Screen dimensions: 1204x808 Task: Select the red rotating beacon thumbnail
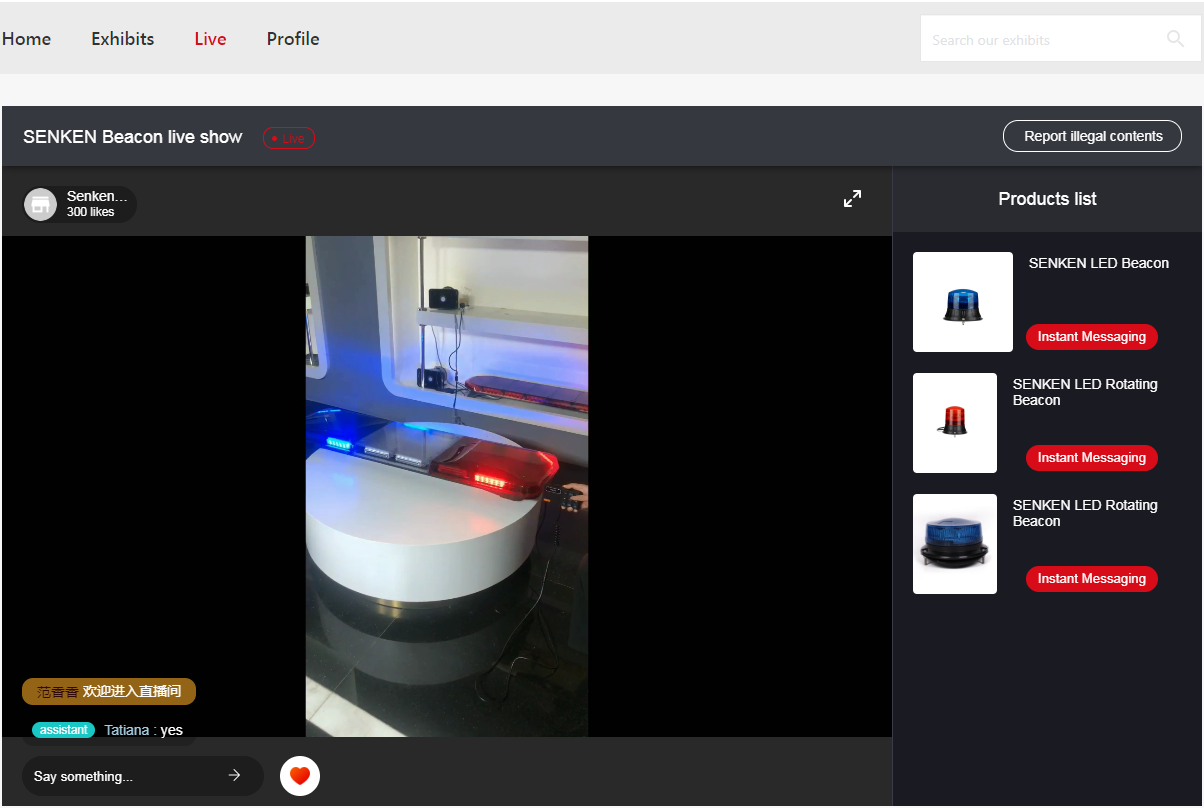coord(954,423)
